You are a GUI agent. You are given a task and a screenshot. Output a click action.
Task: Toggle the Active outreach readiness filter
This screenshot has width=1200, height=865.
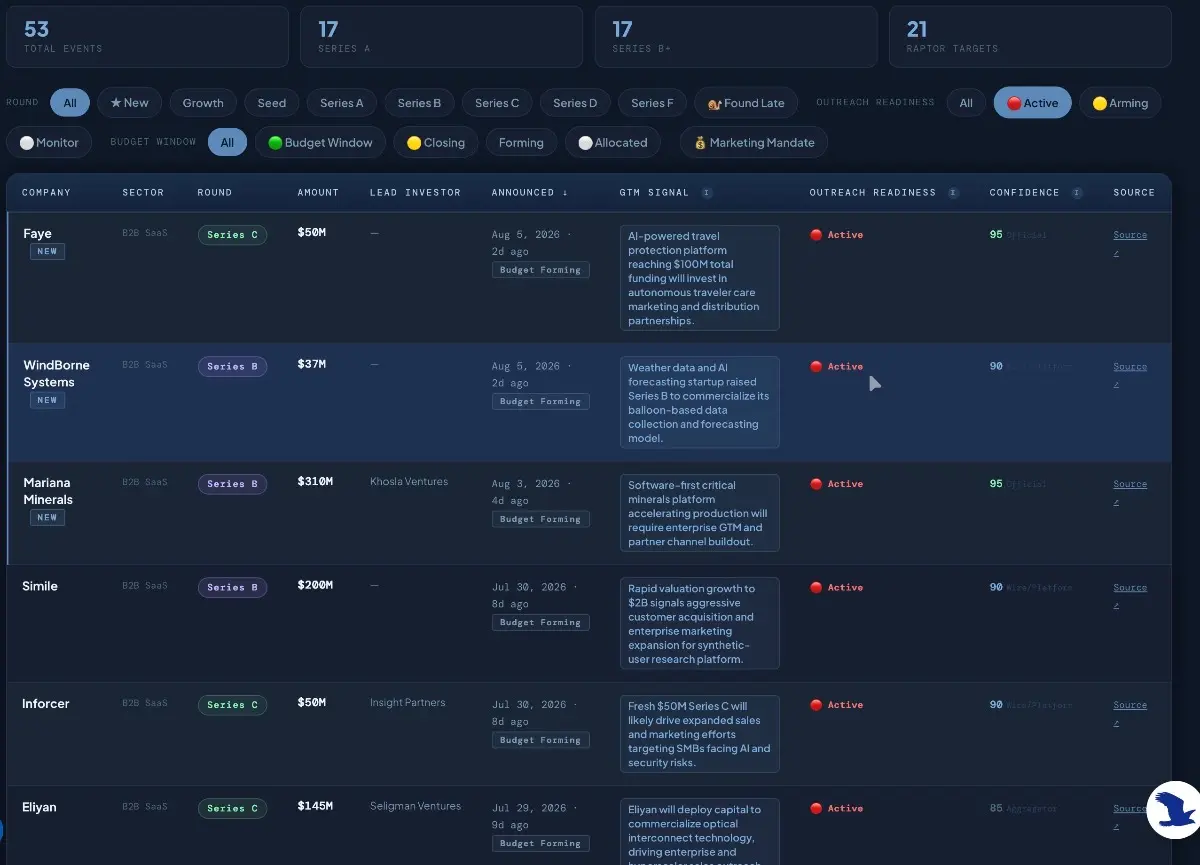point(1033,103)
